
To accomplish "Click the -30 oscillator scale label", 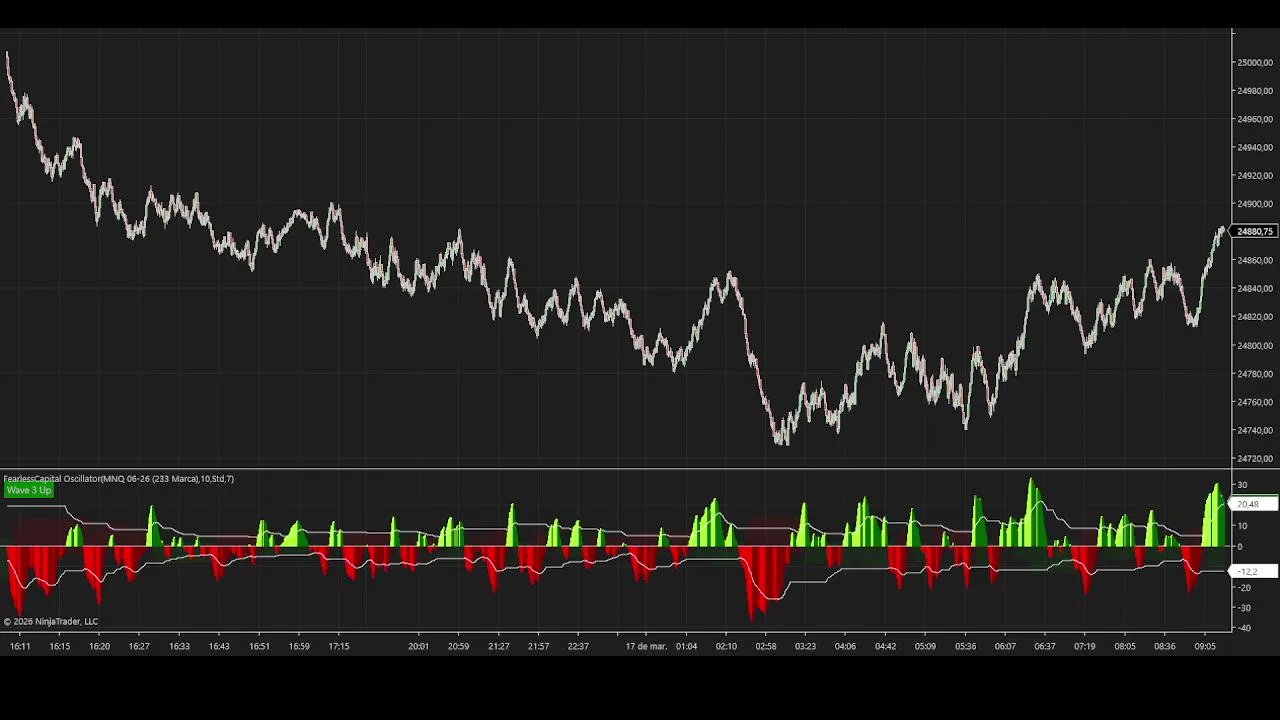I will 1242,608.
